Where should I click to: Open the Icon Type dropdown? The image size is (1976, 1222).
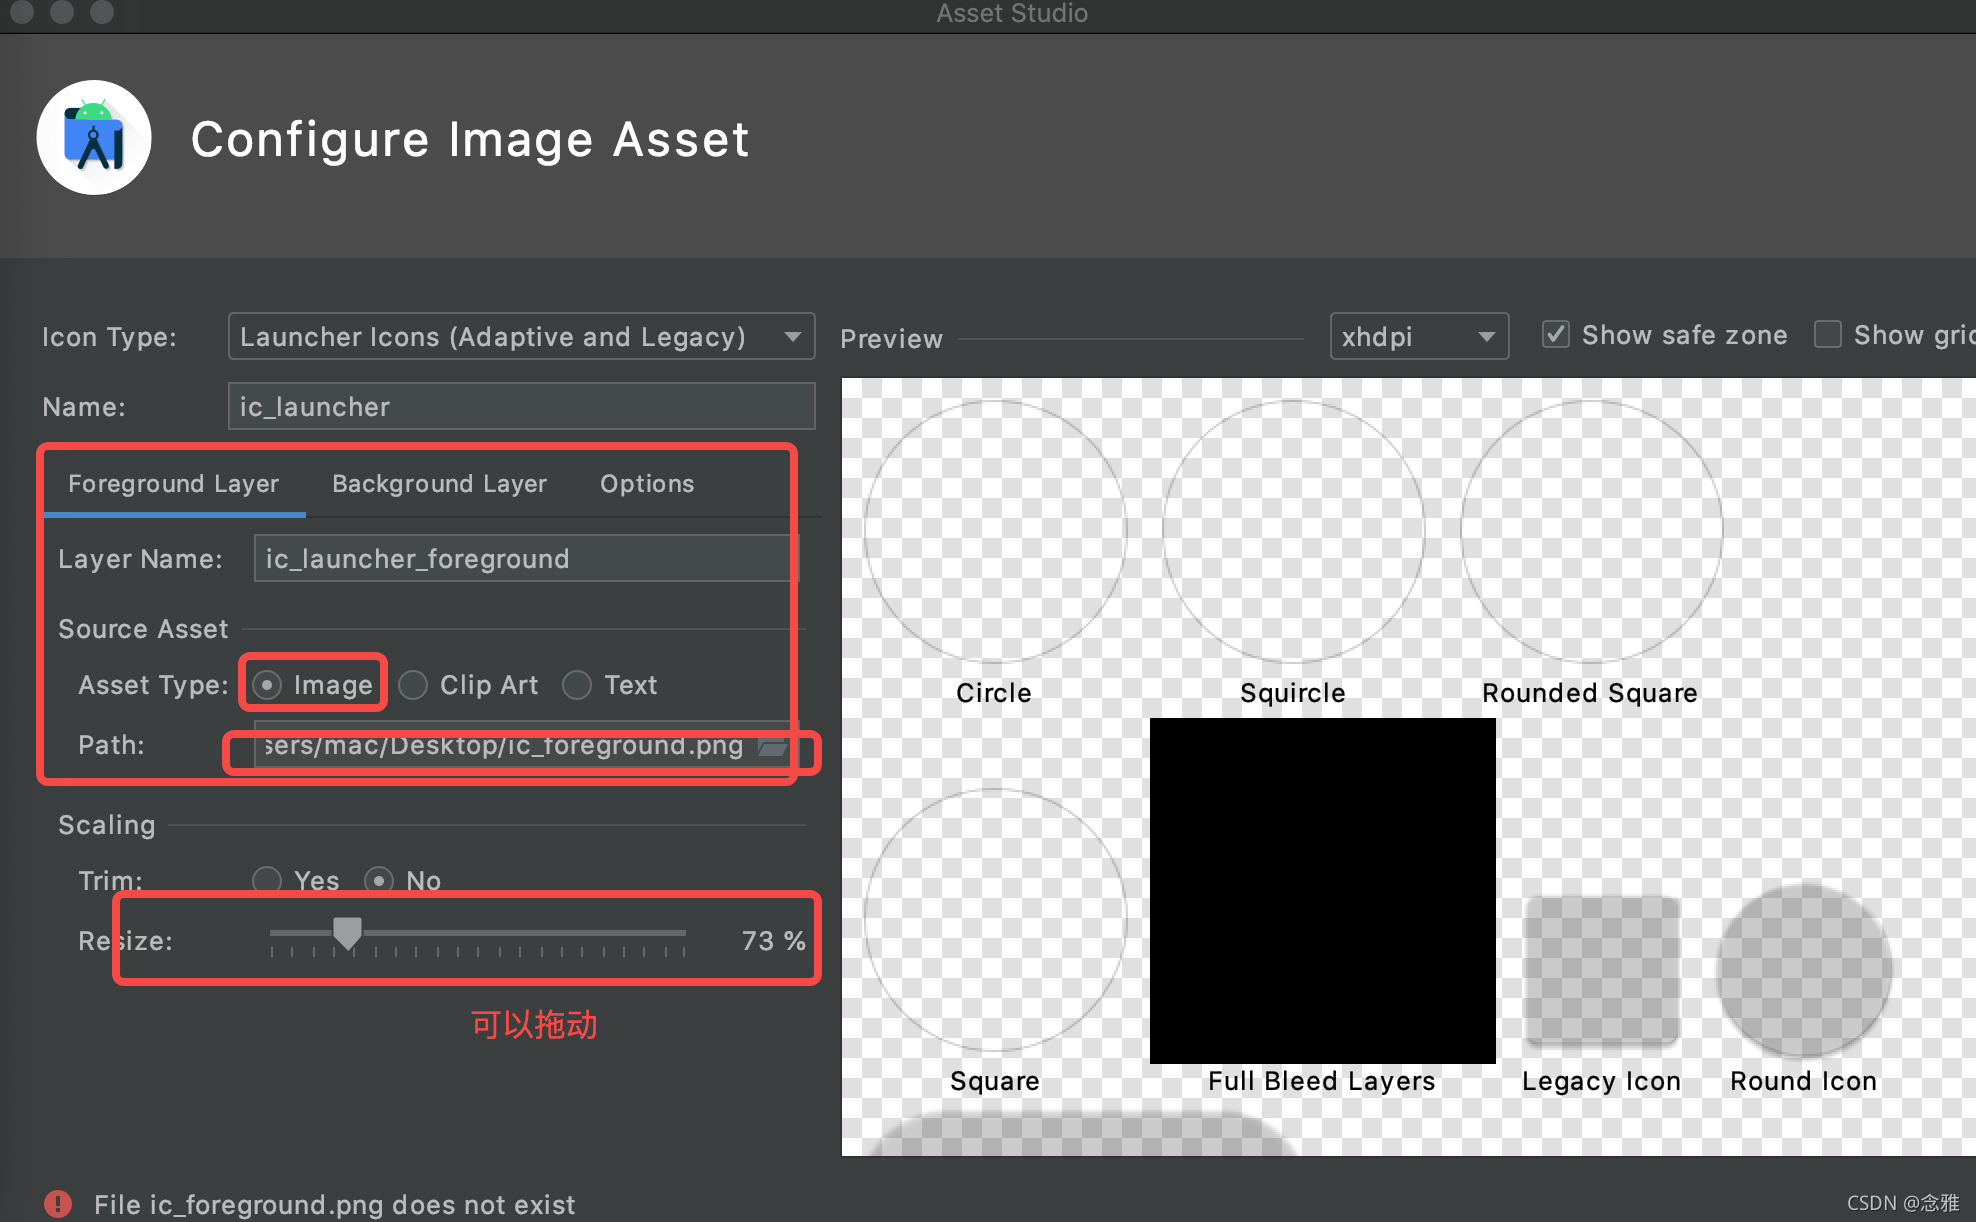tap(521, 336)
